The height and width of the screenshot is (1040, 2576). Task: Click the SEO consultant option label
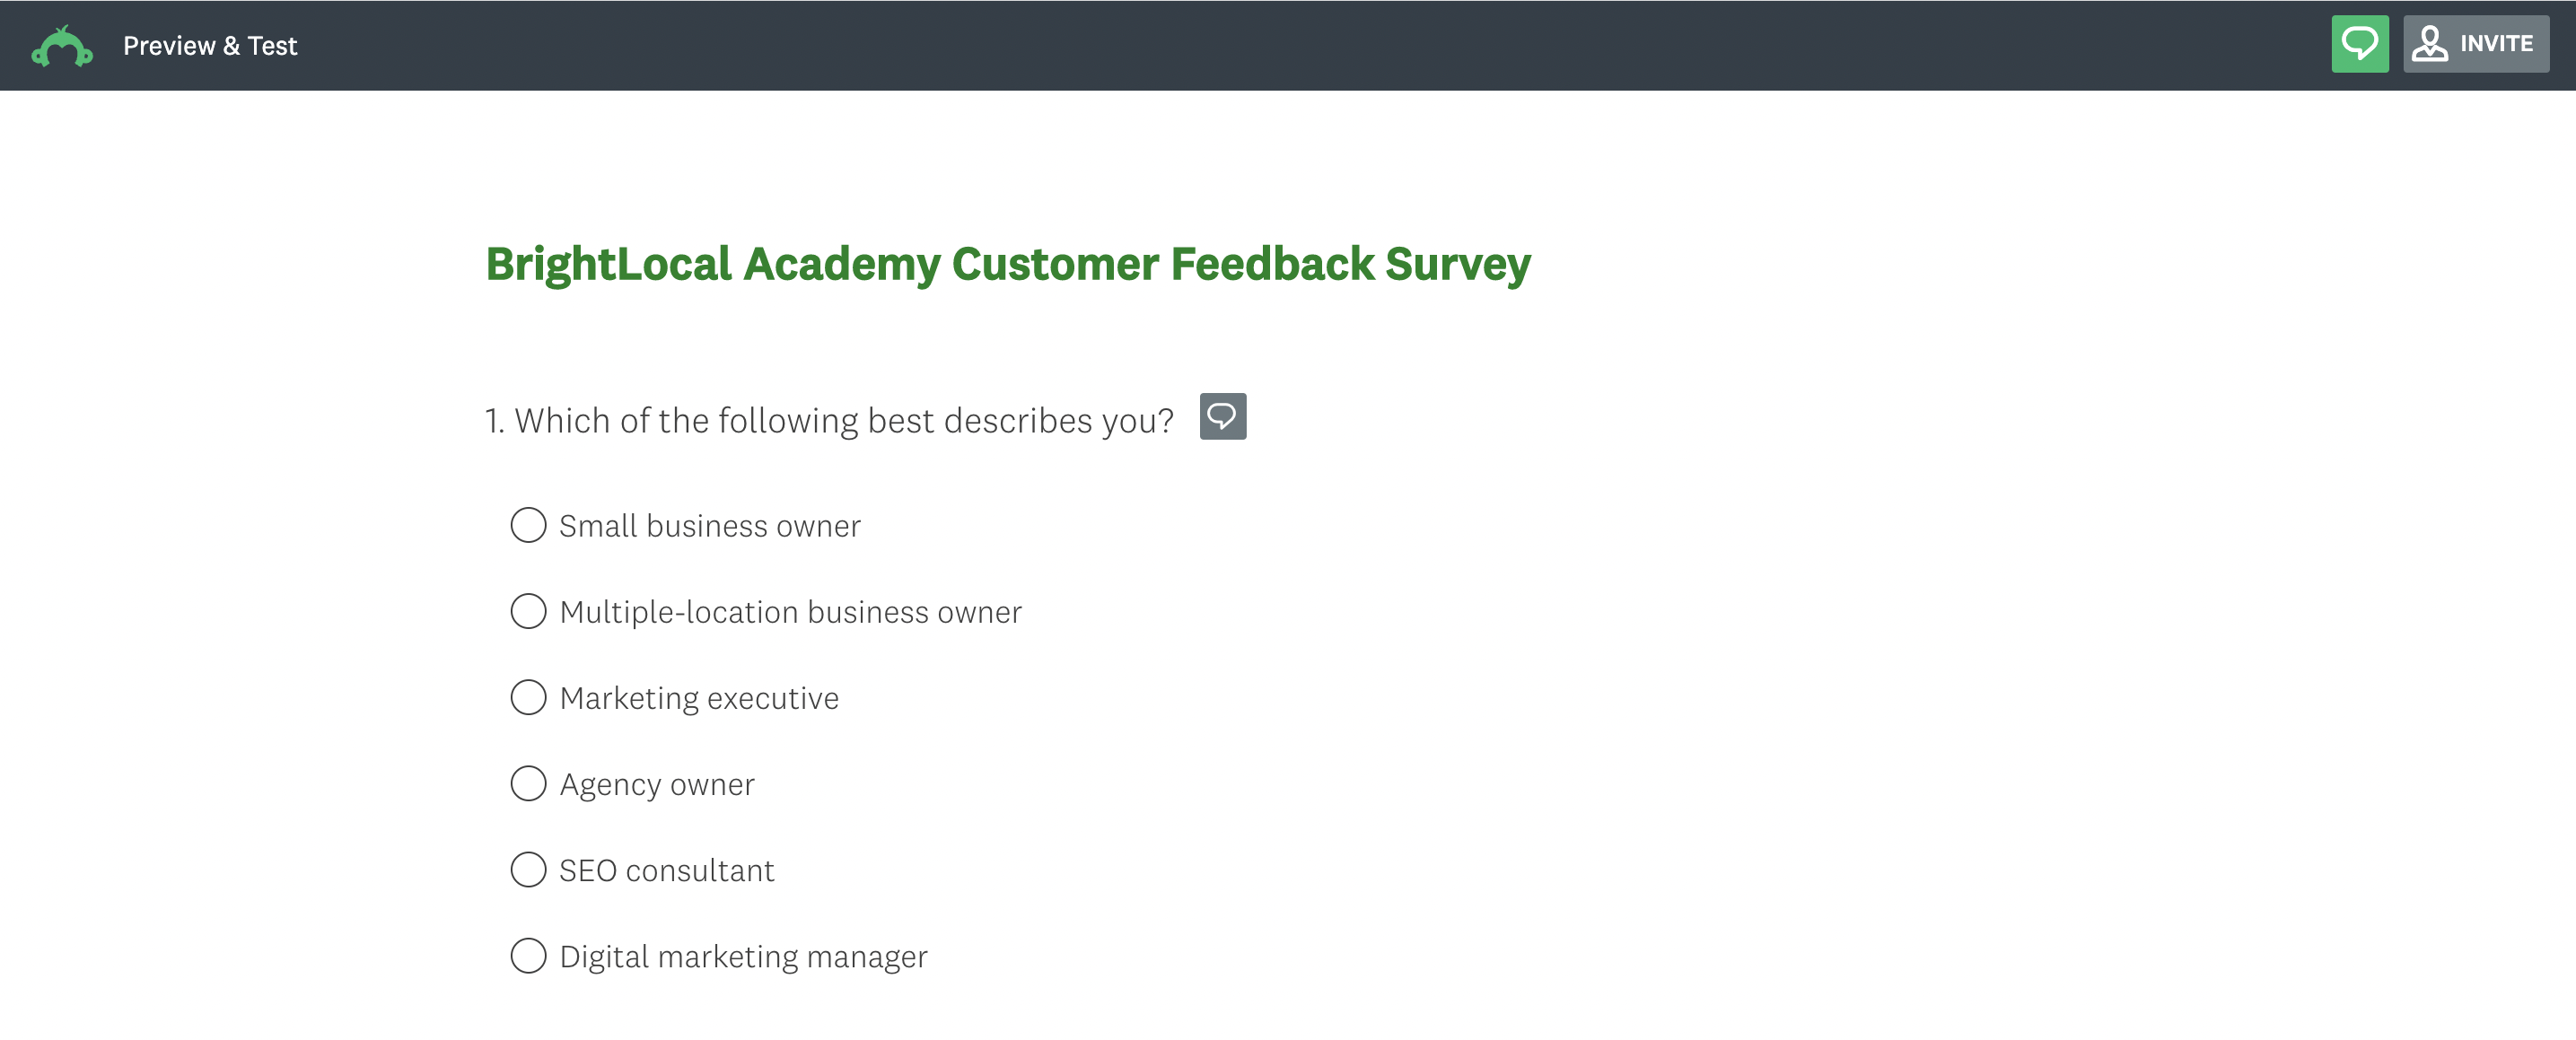pos(666,870)
